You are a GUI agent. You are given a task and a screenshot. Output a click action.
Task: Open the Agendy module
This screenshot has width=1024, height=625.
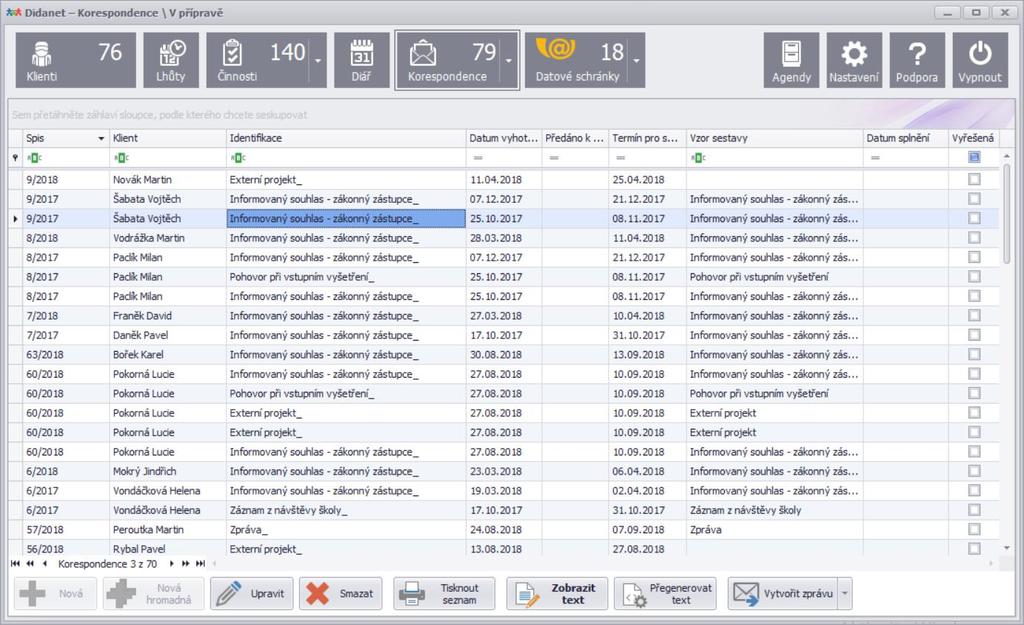(x=792, y=60)
